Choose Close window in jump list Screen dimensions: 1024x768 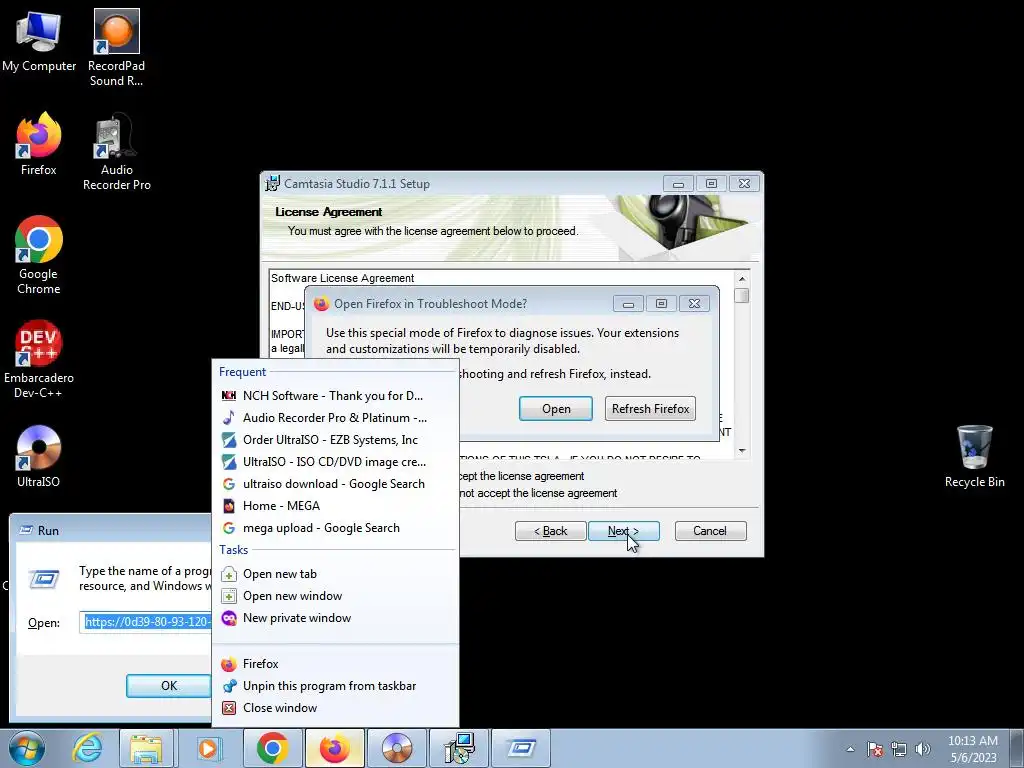pos(334,708)
